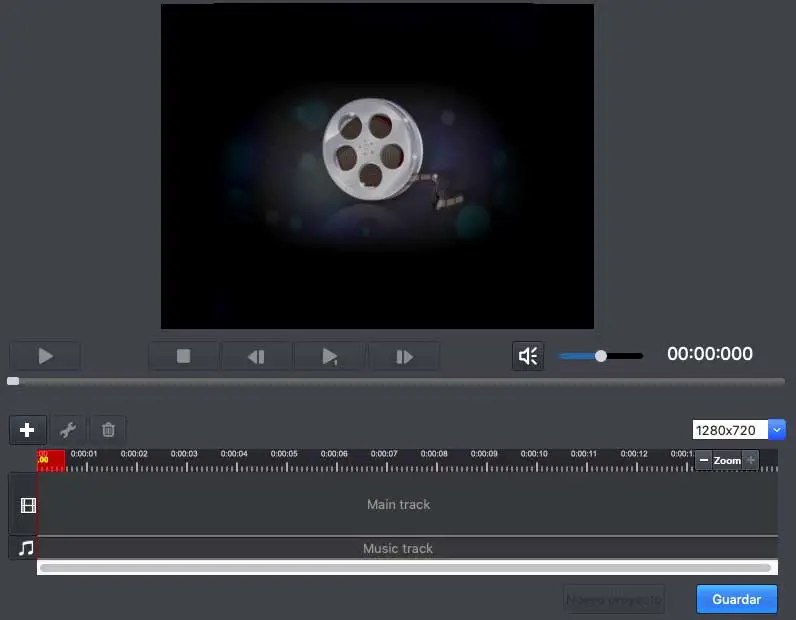
Task: Open the 1280x720 resolution dropdown arrow
Action: (777, 430)
